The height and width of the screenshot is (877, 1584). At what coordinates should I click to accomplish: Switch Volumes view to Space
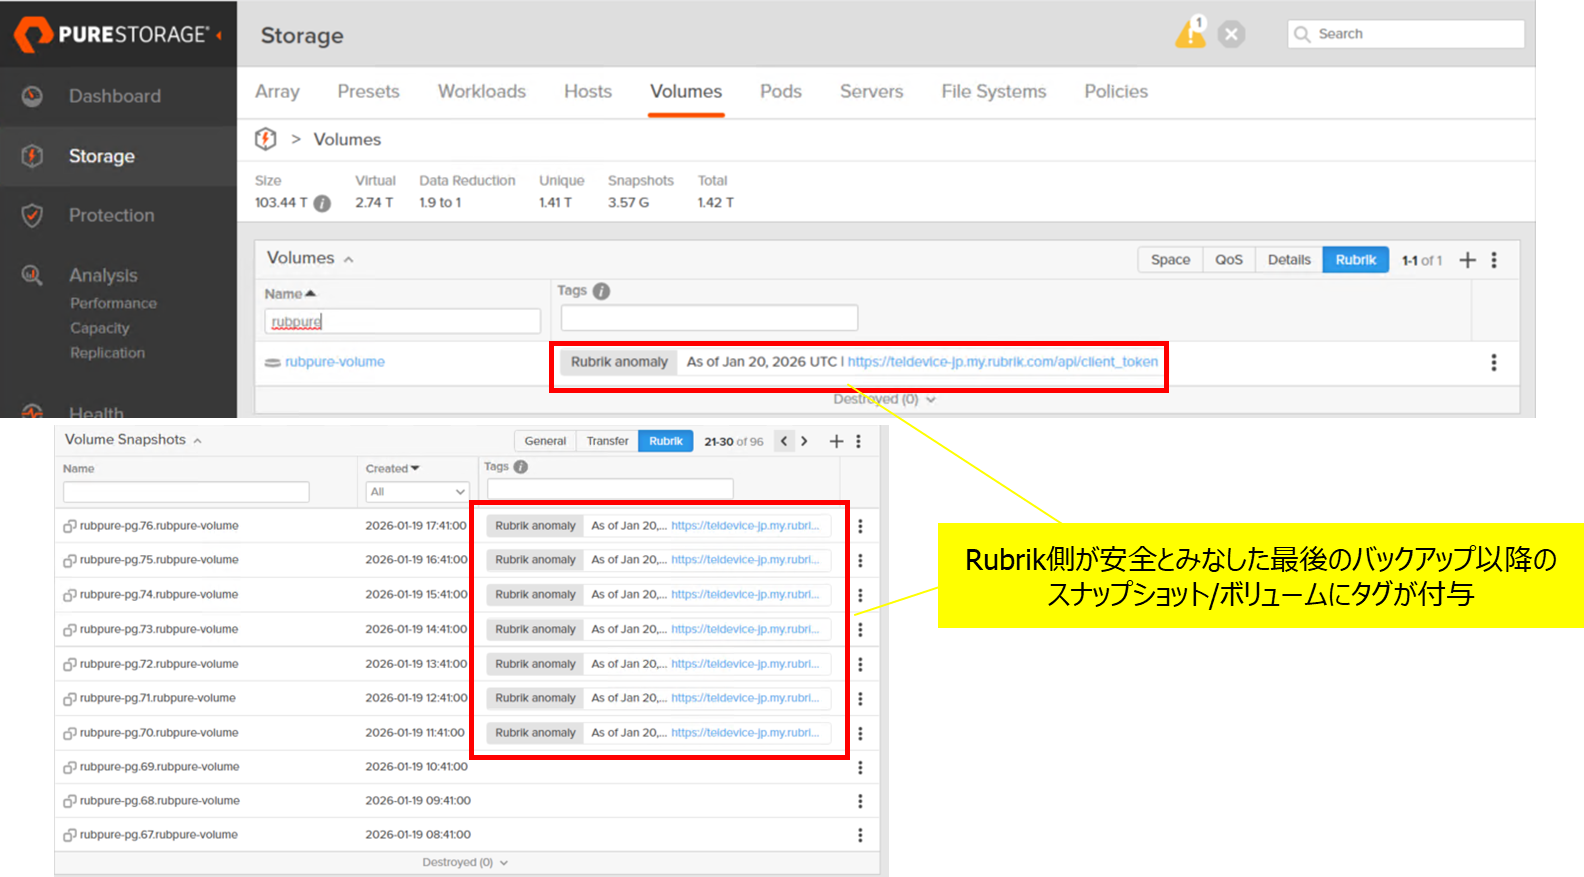[1170, 260]
